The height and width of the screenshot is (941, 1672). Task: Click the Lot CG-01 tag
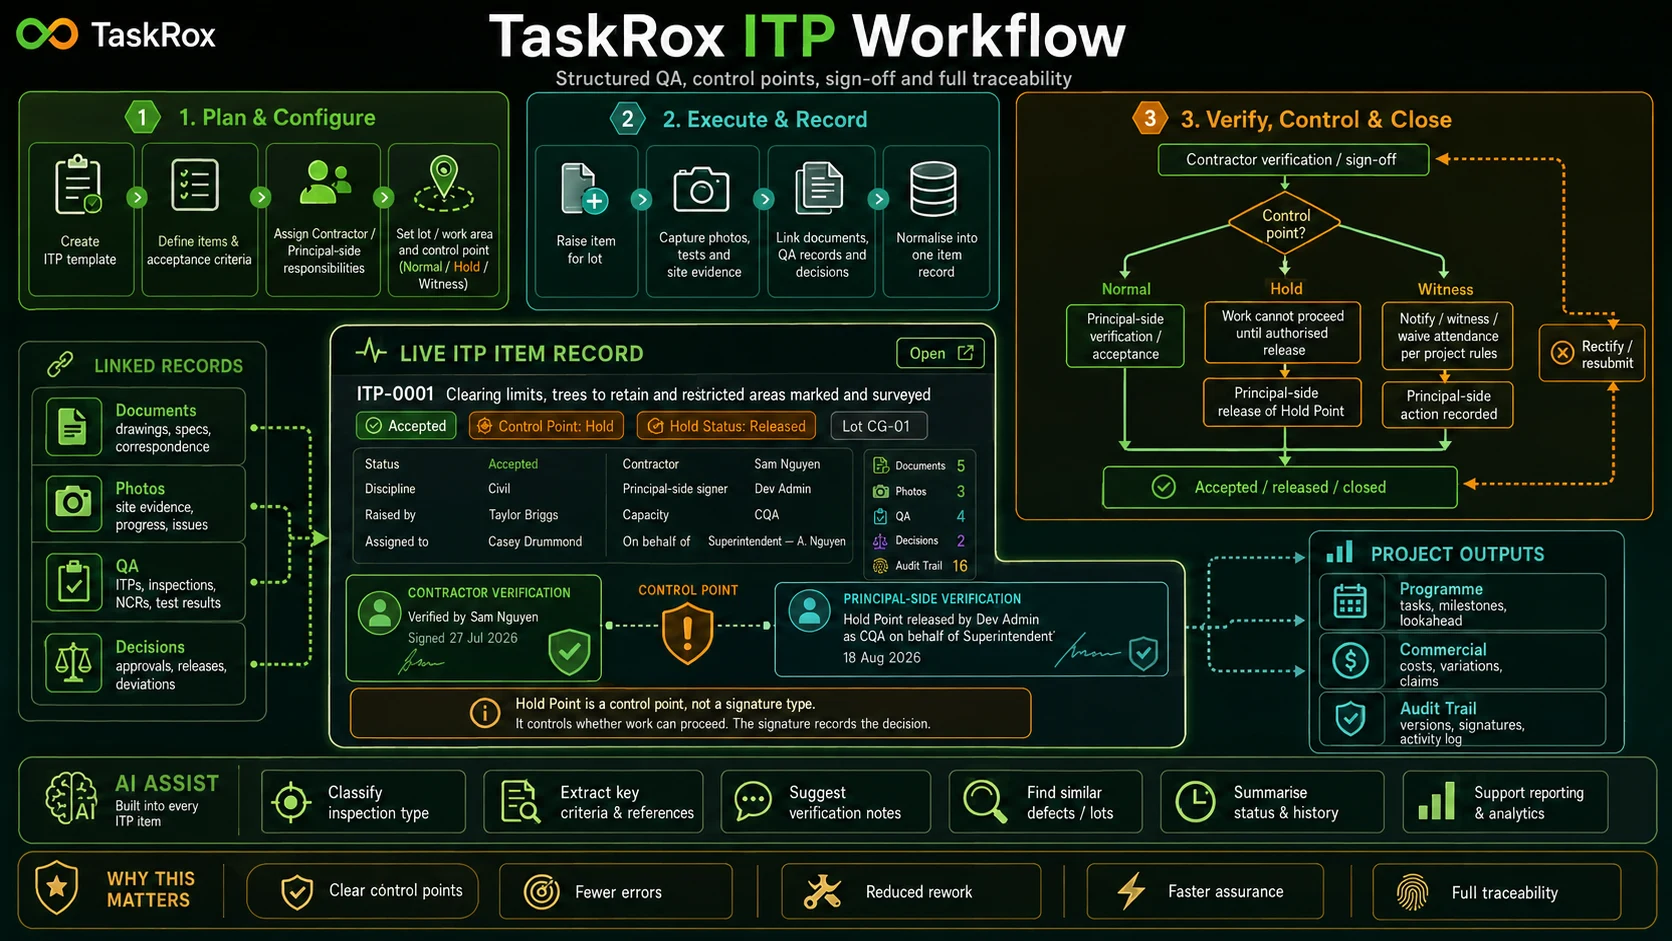(878, 426)
